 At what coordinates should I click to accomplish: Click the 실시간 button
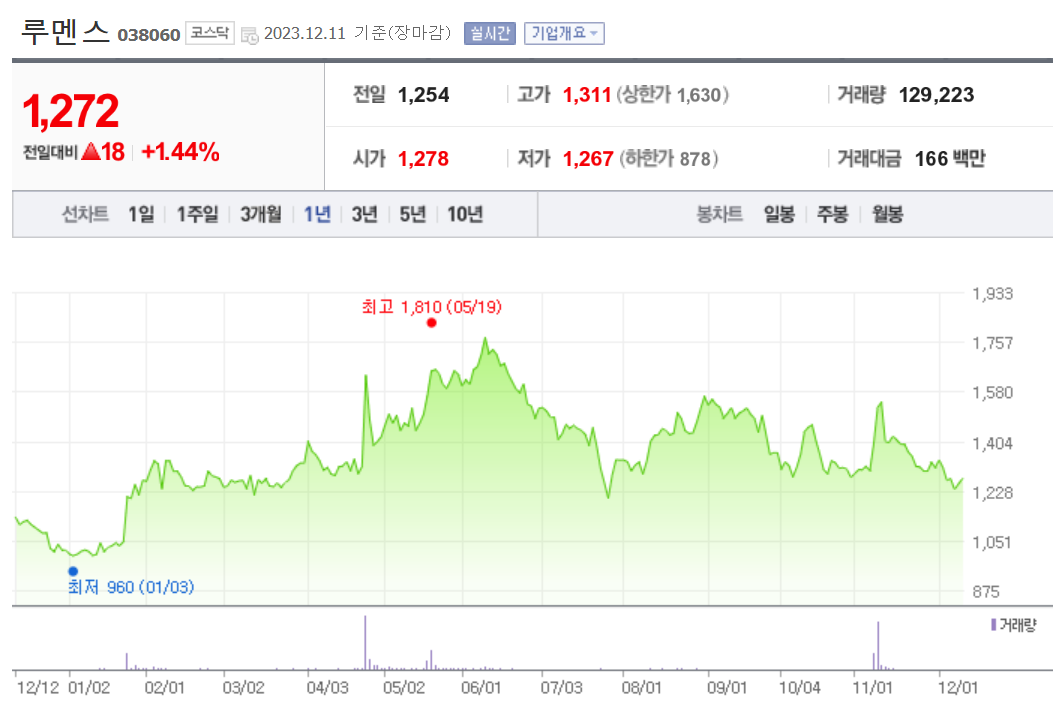pos(490,33)
